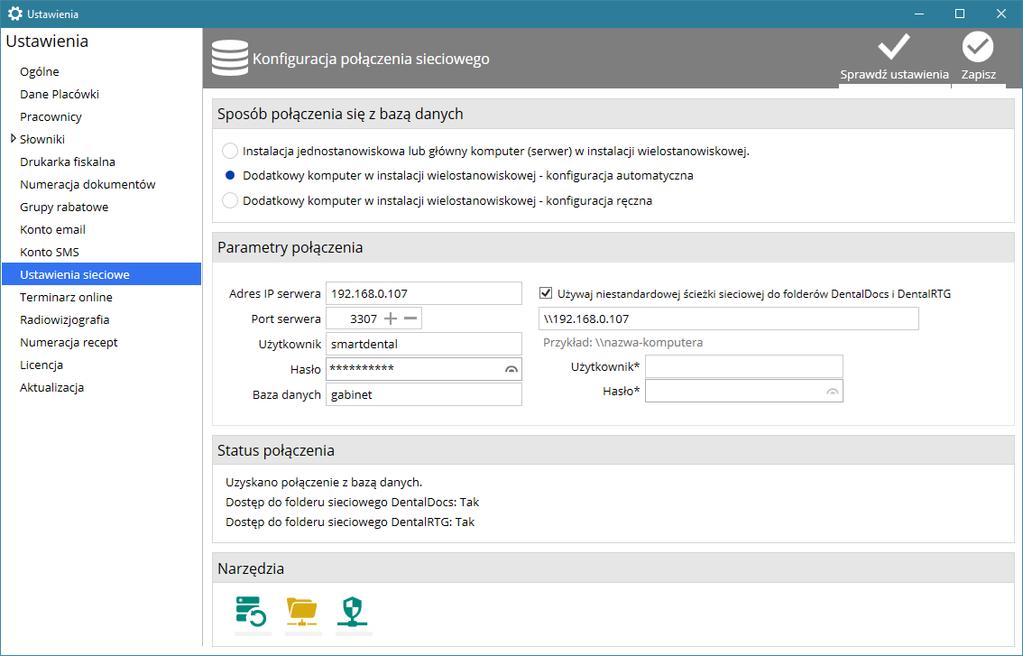Click the 'Przykład: \\nazwa-komputera' hint text
1023x656 pixels.
[x=623, y=343]
